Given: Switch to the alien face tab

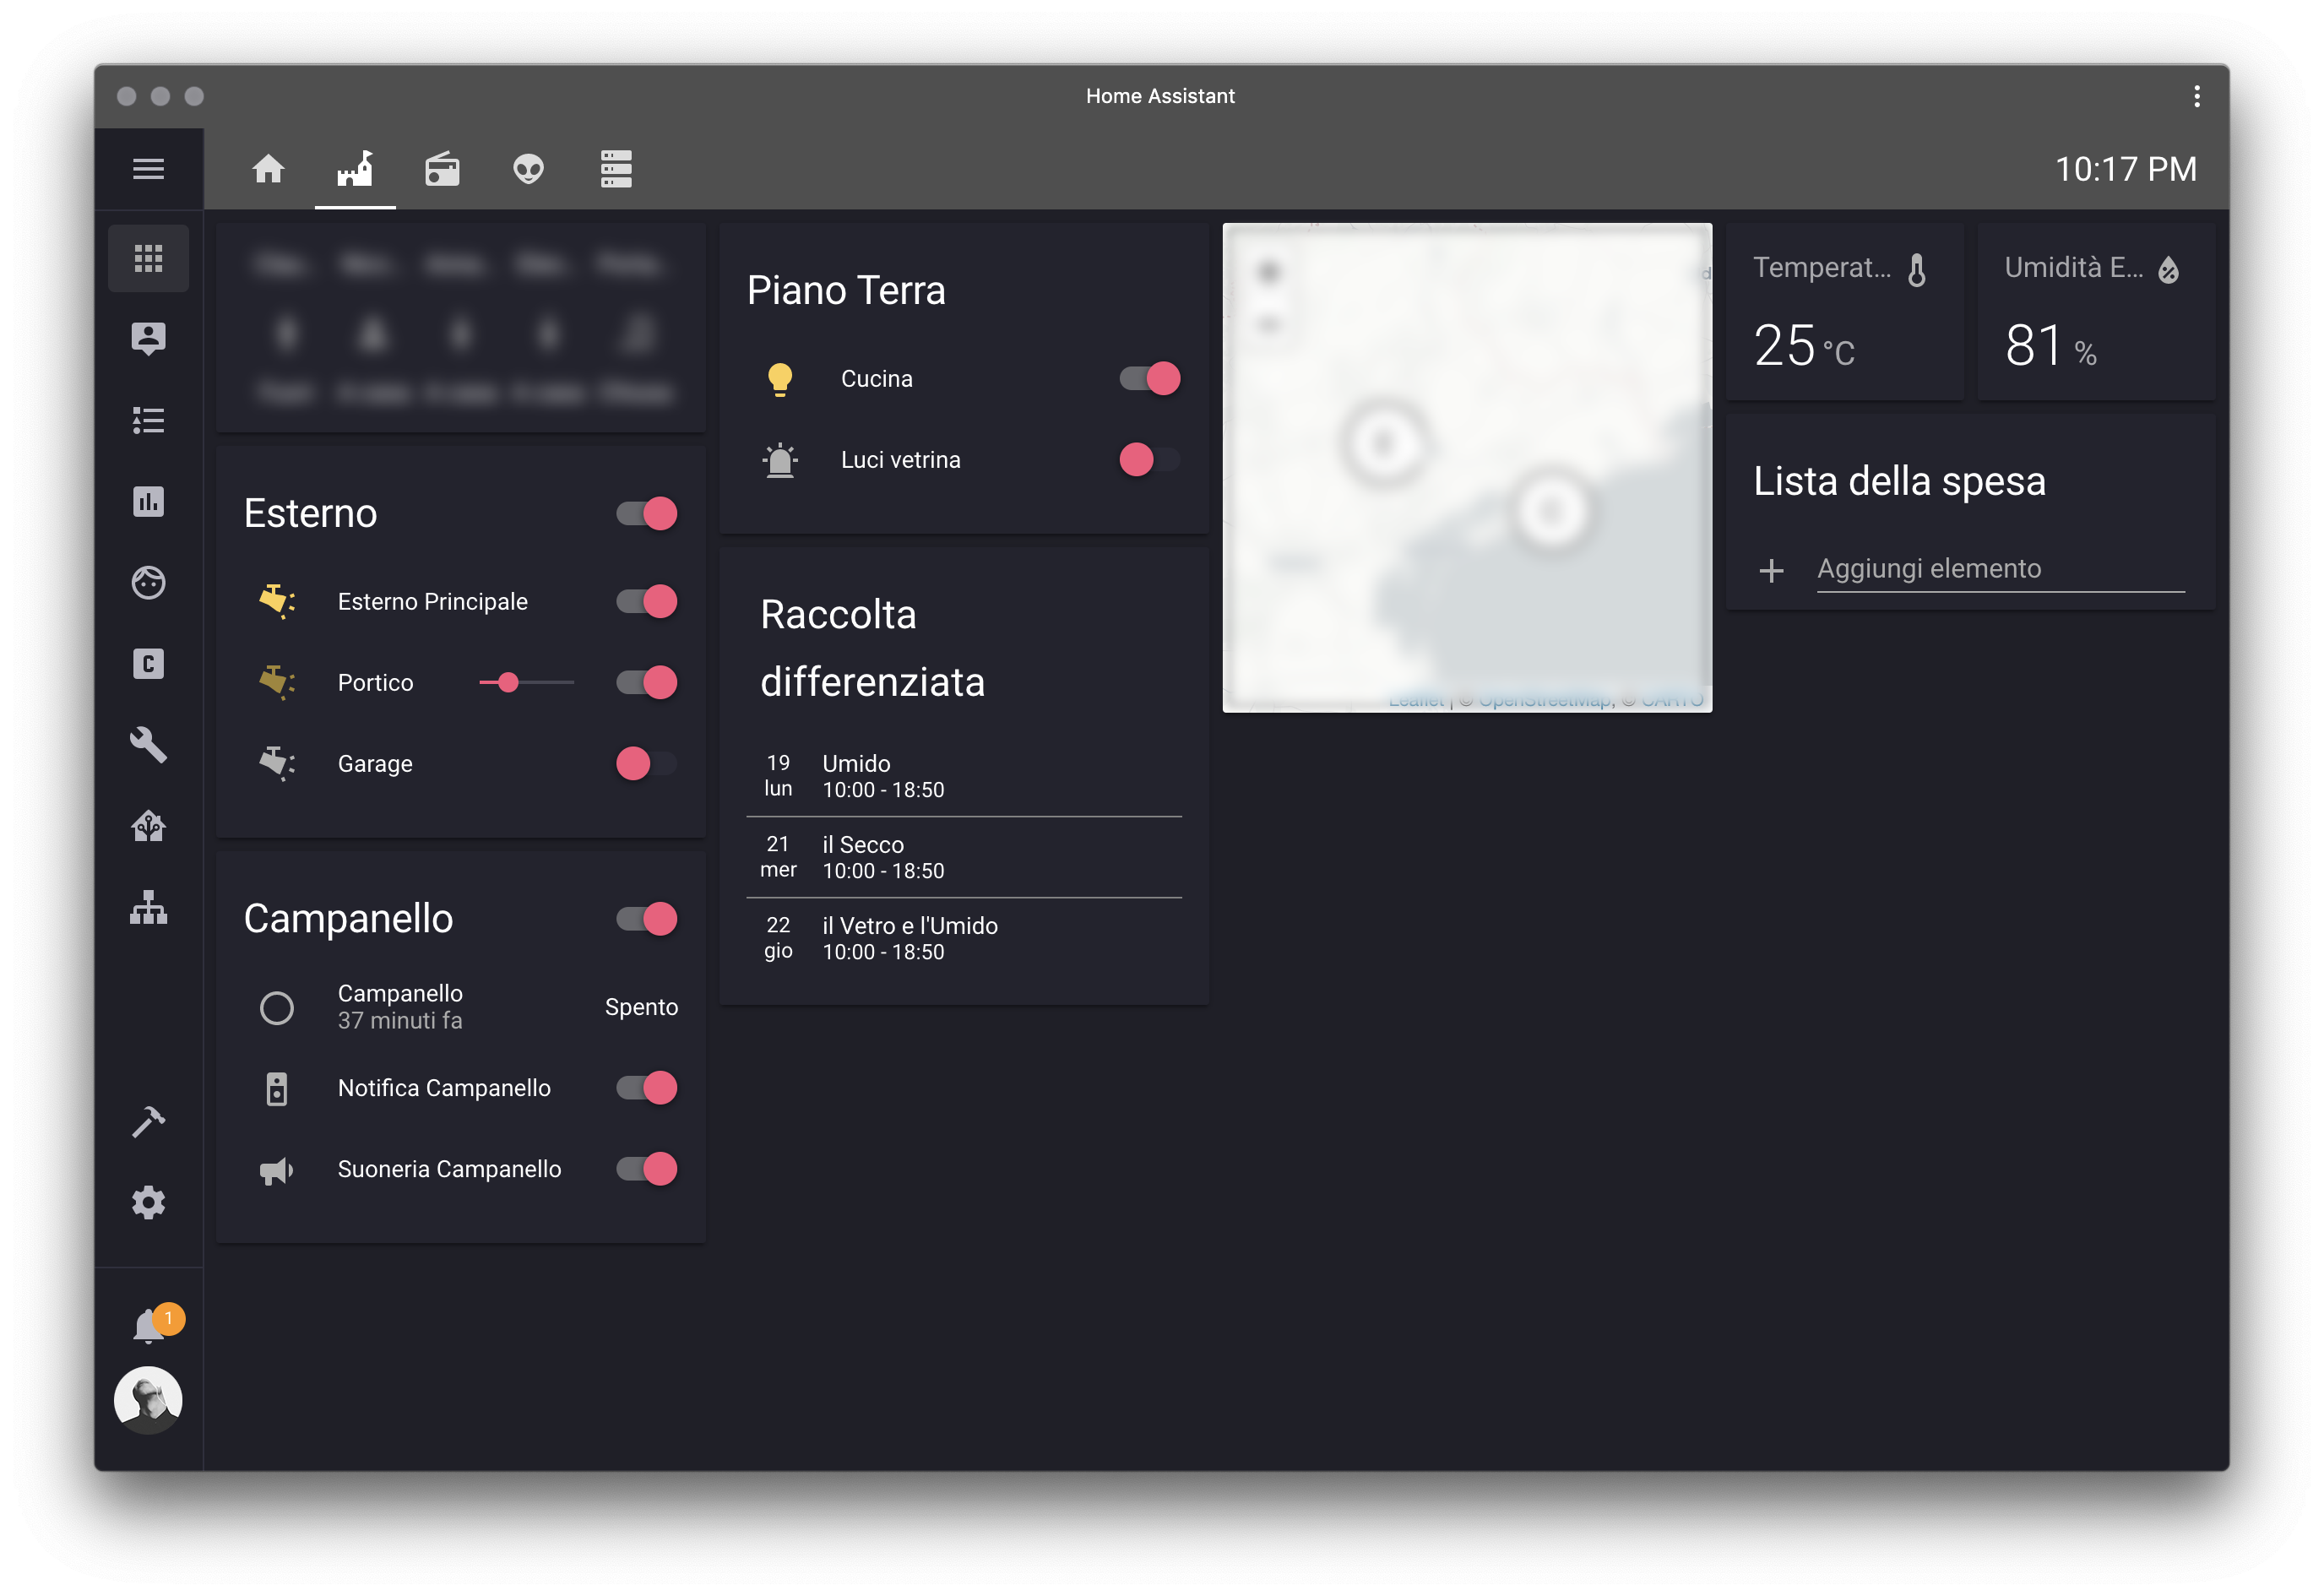Looking at the screenshot, I should pyautogui.click(x=529, y=169).
